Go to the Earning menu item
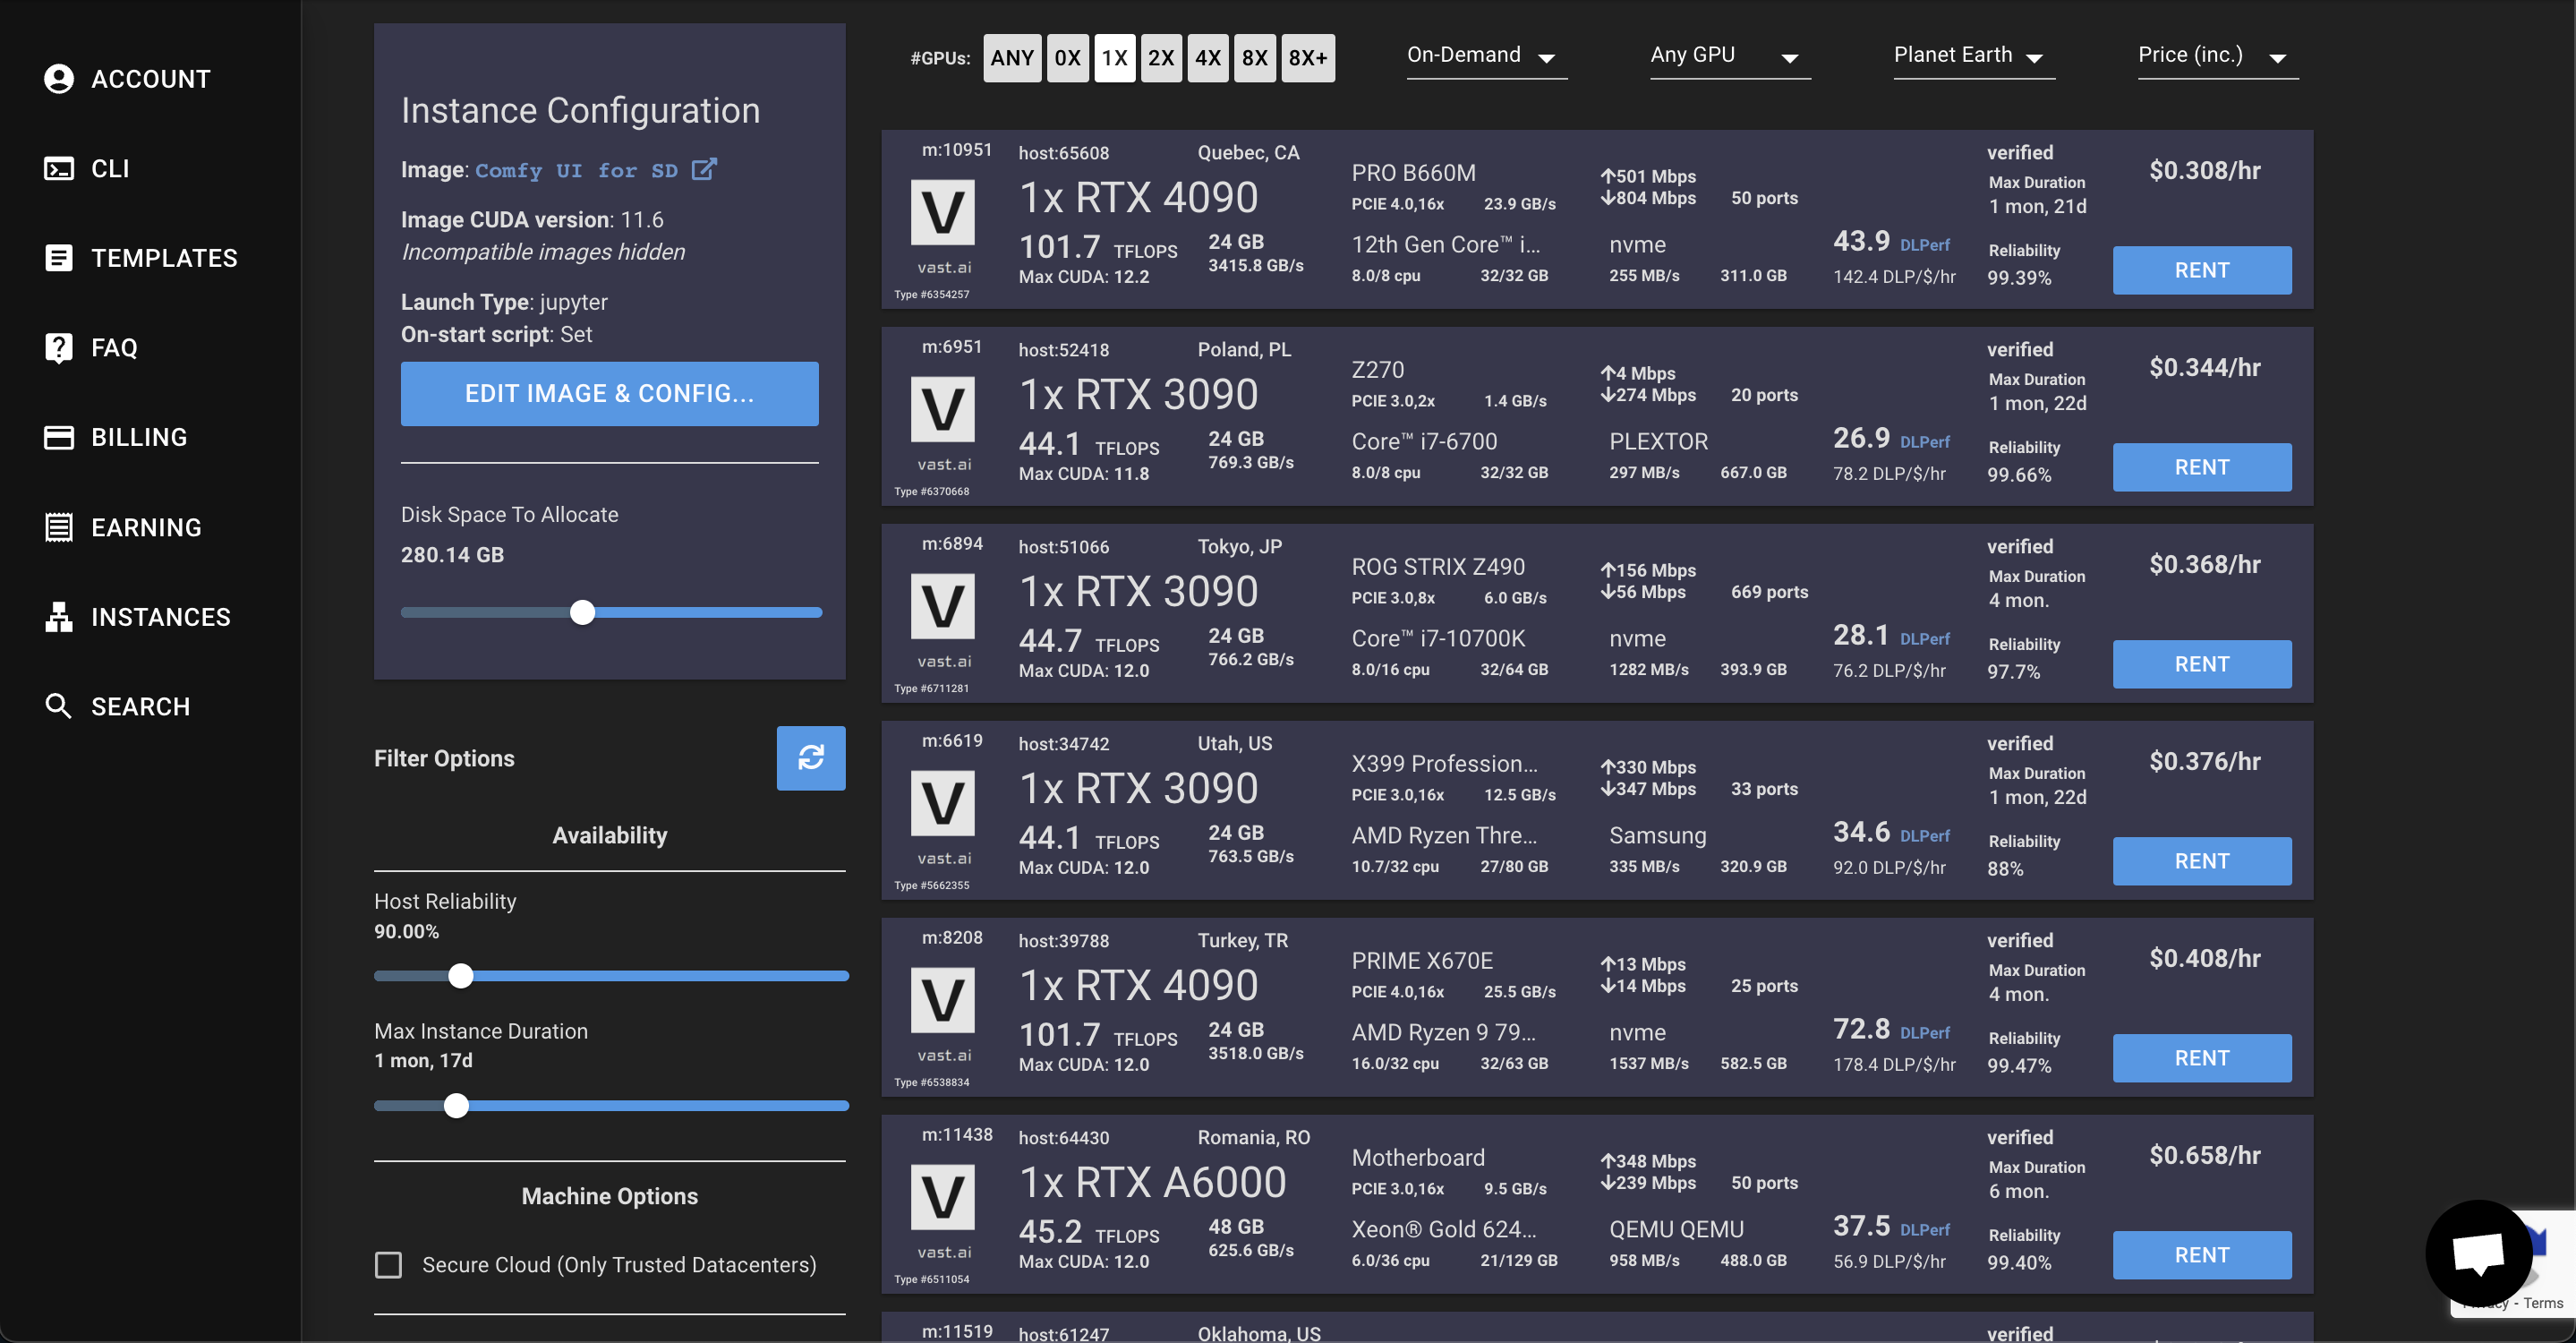 coord(146,527)
